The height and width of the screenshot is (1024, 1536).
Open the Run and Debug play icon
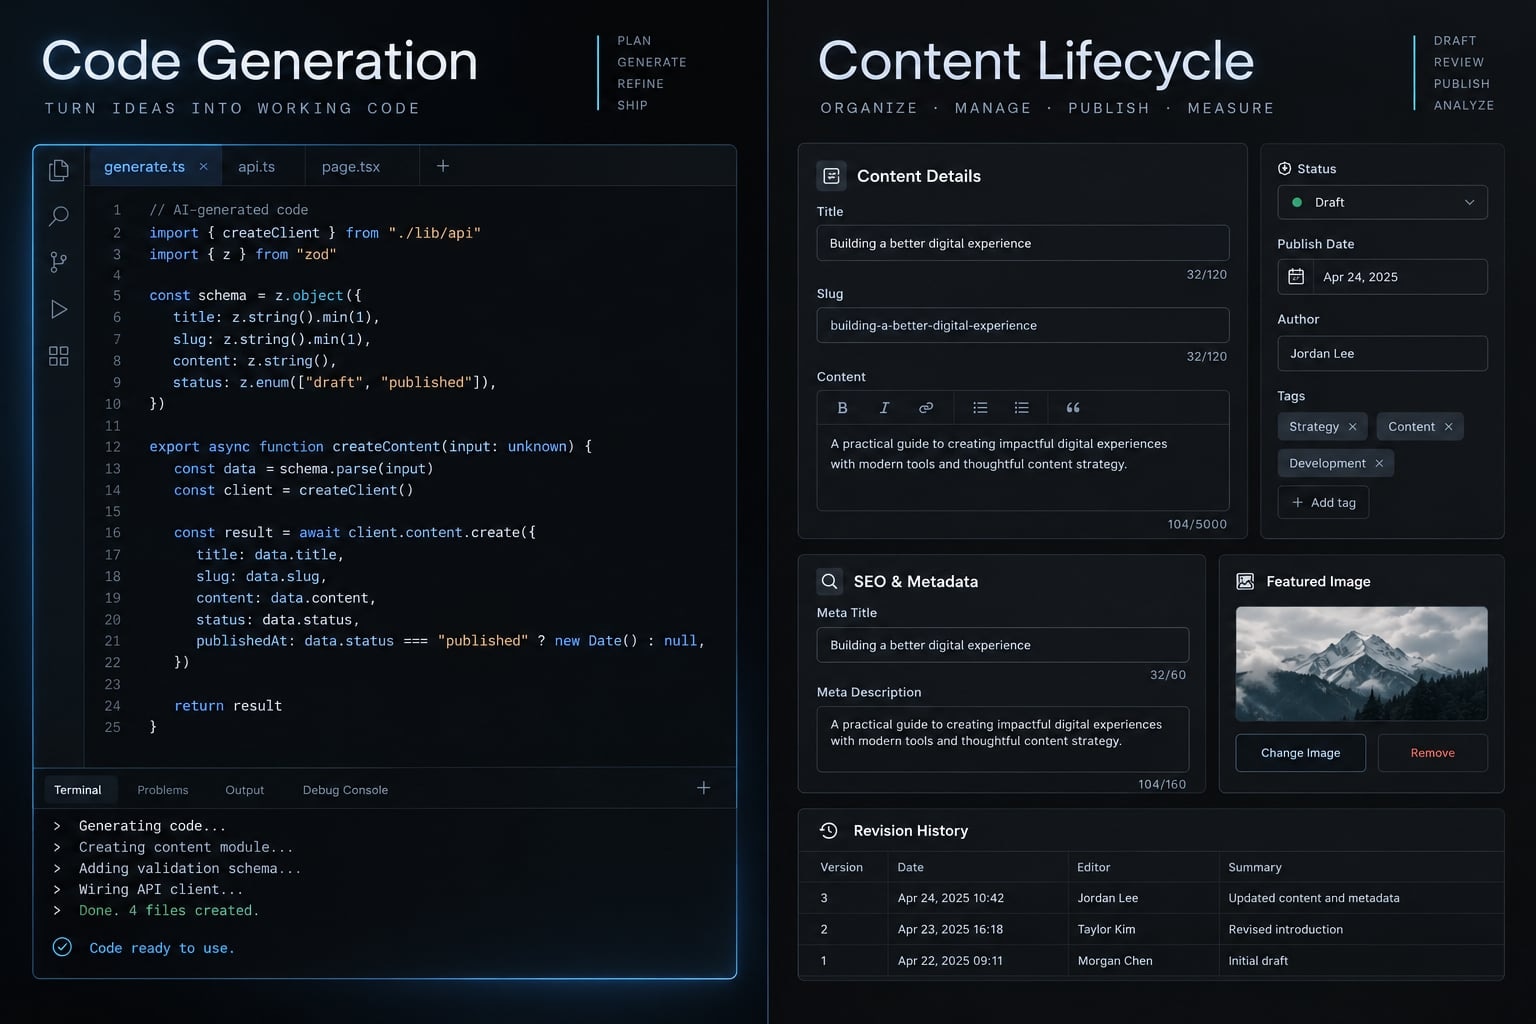click(59, 309)
